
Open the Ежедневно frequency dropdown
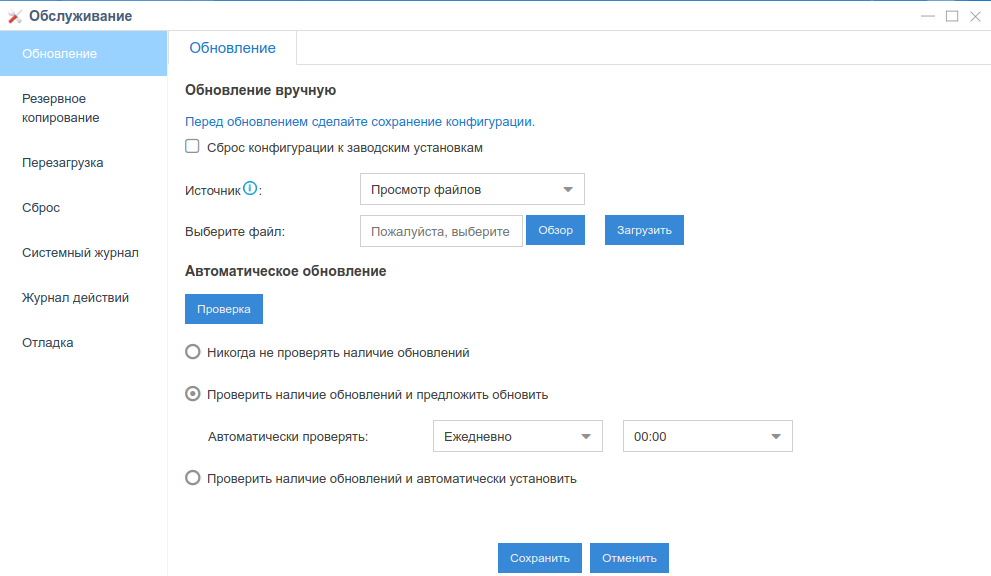coord(518,436)
